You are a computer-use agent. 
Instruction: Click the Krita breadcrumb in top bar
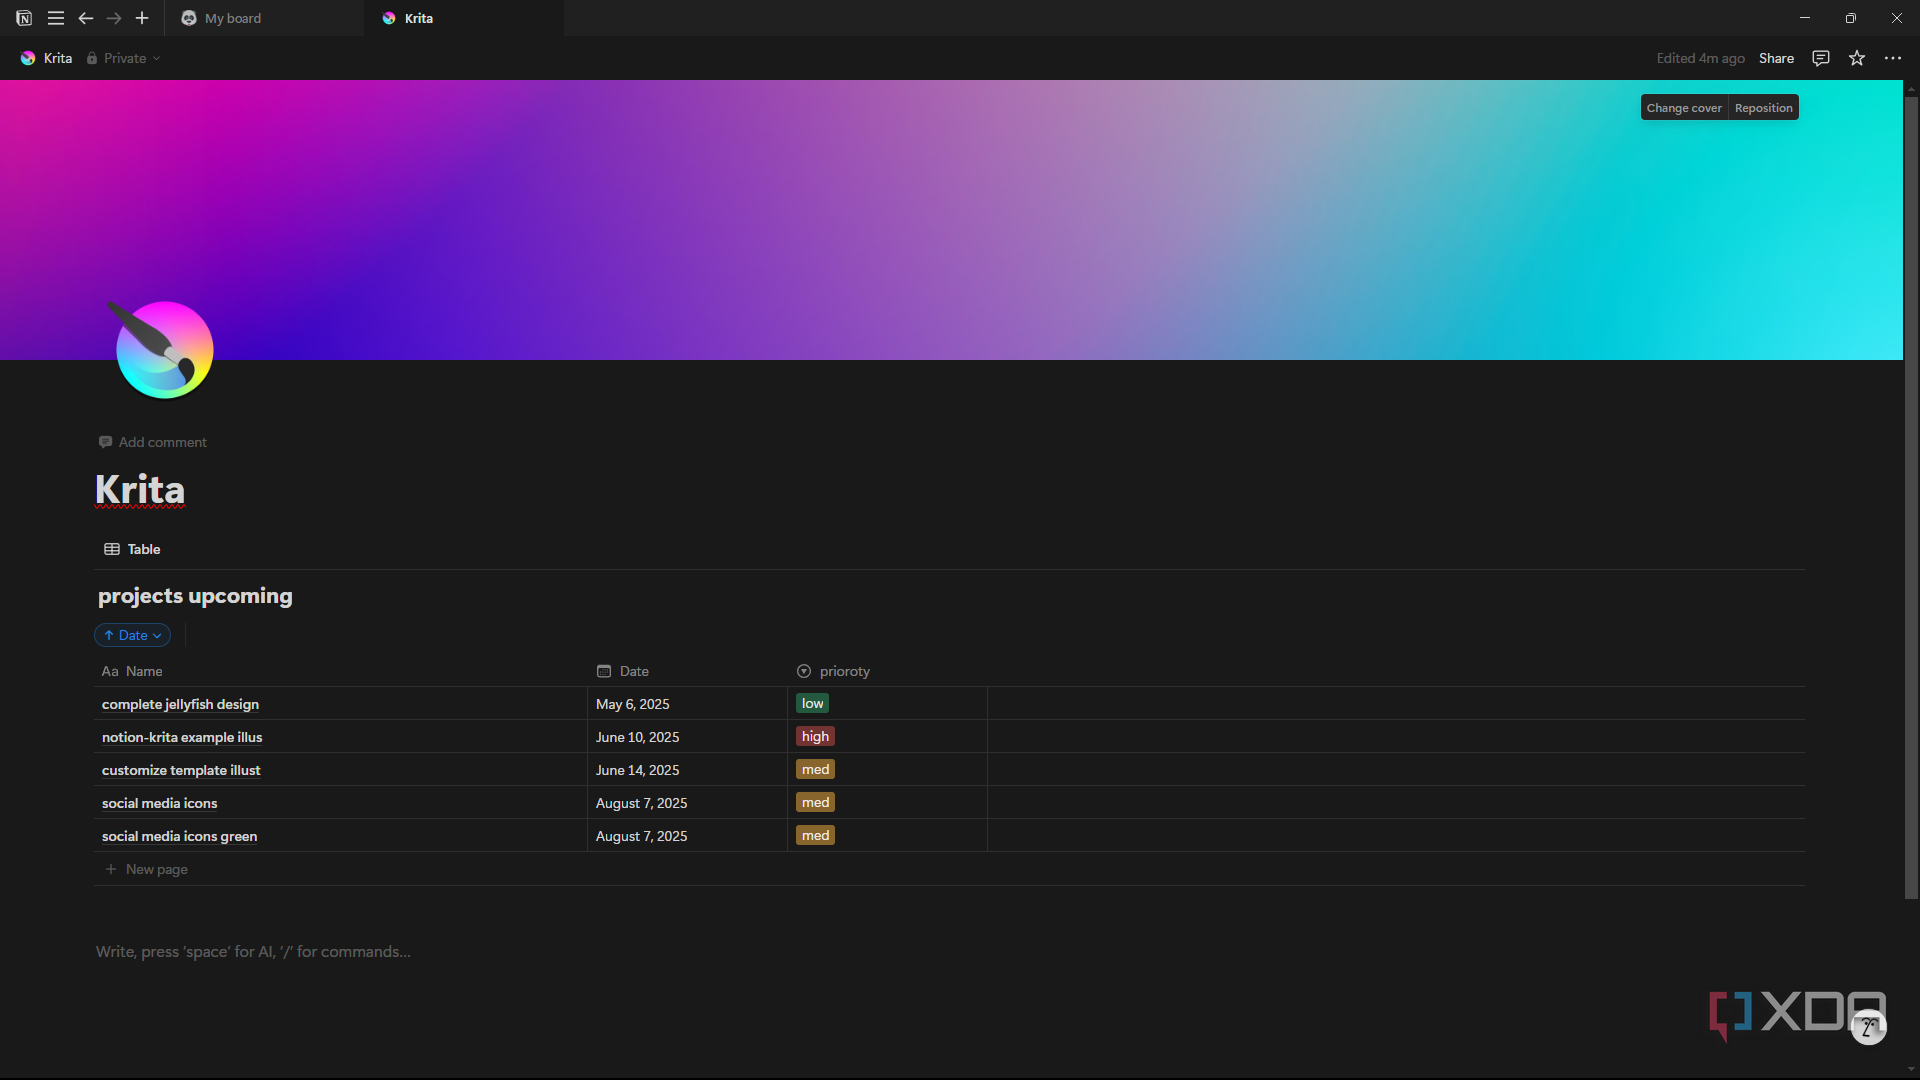[47, 58]
